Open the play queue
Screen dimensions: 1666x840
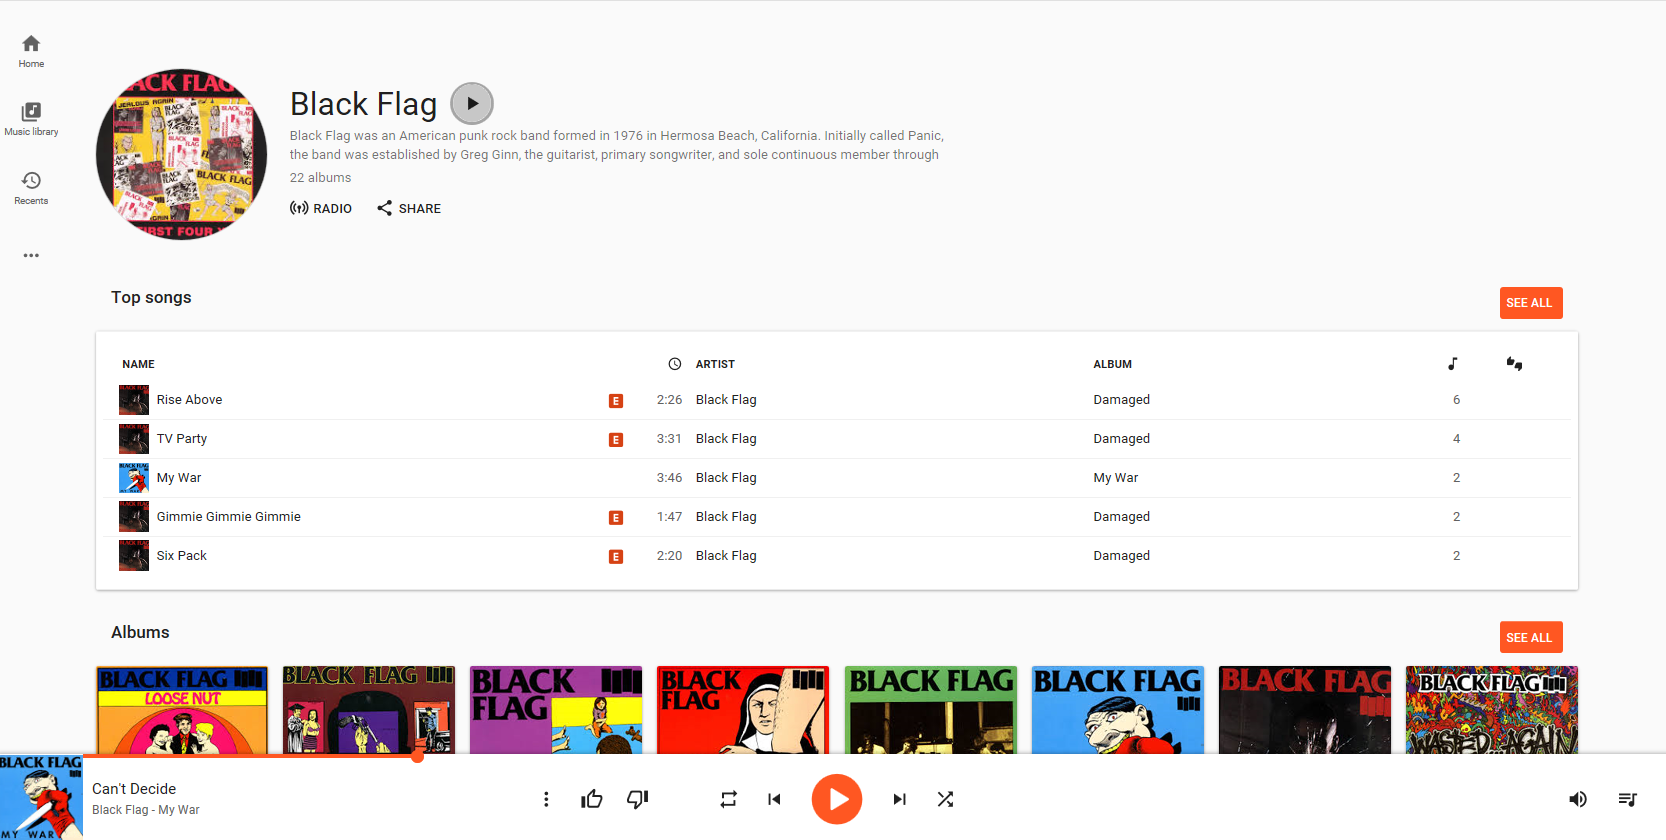coord(1628,799)
